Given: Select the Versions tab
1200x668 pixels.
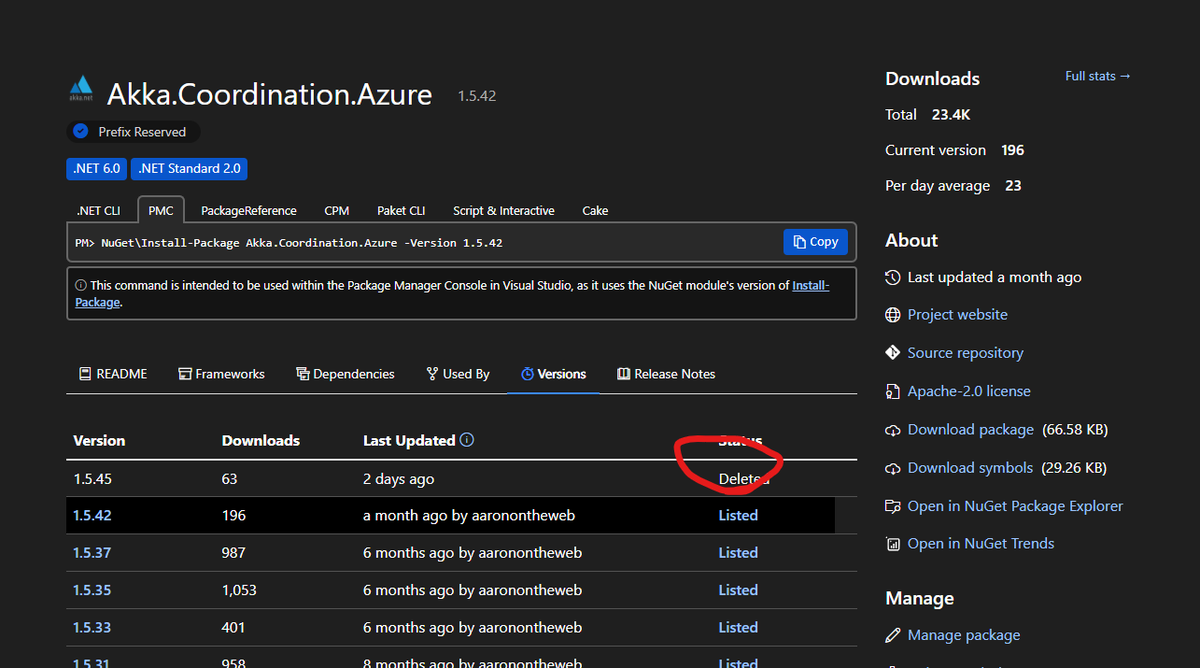Looking at the screenshot, I should click(x=554, y=374).
